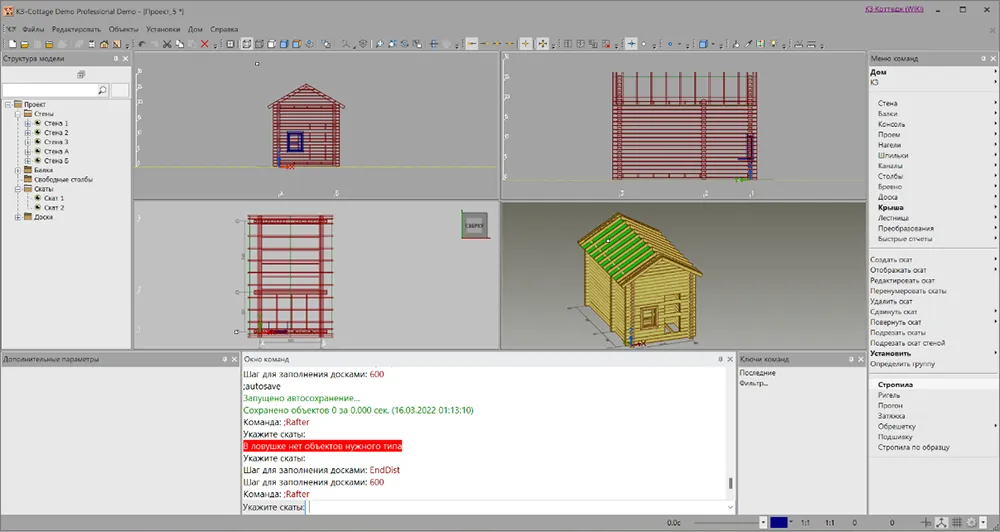
Task: Open the Файлы menu
Action: [x=33, y=29]
